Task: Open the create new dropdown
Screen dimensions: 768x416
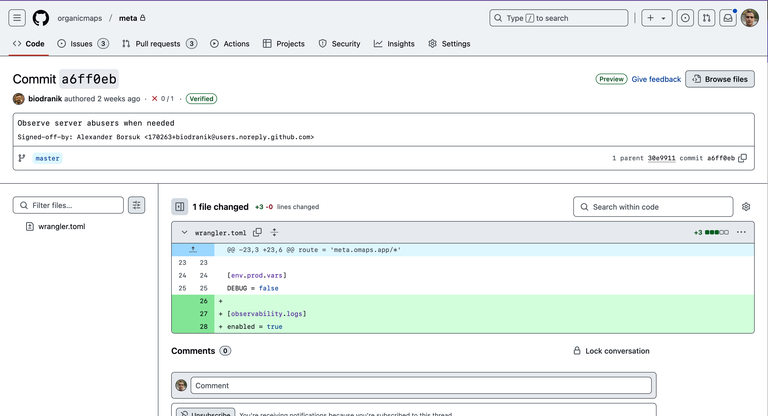Action: click(657, 18)
